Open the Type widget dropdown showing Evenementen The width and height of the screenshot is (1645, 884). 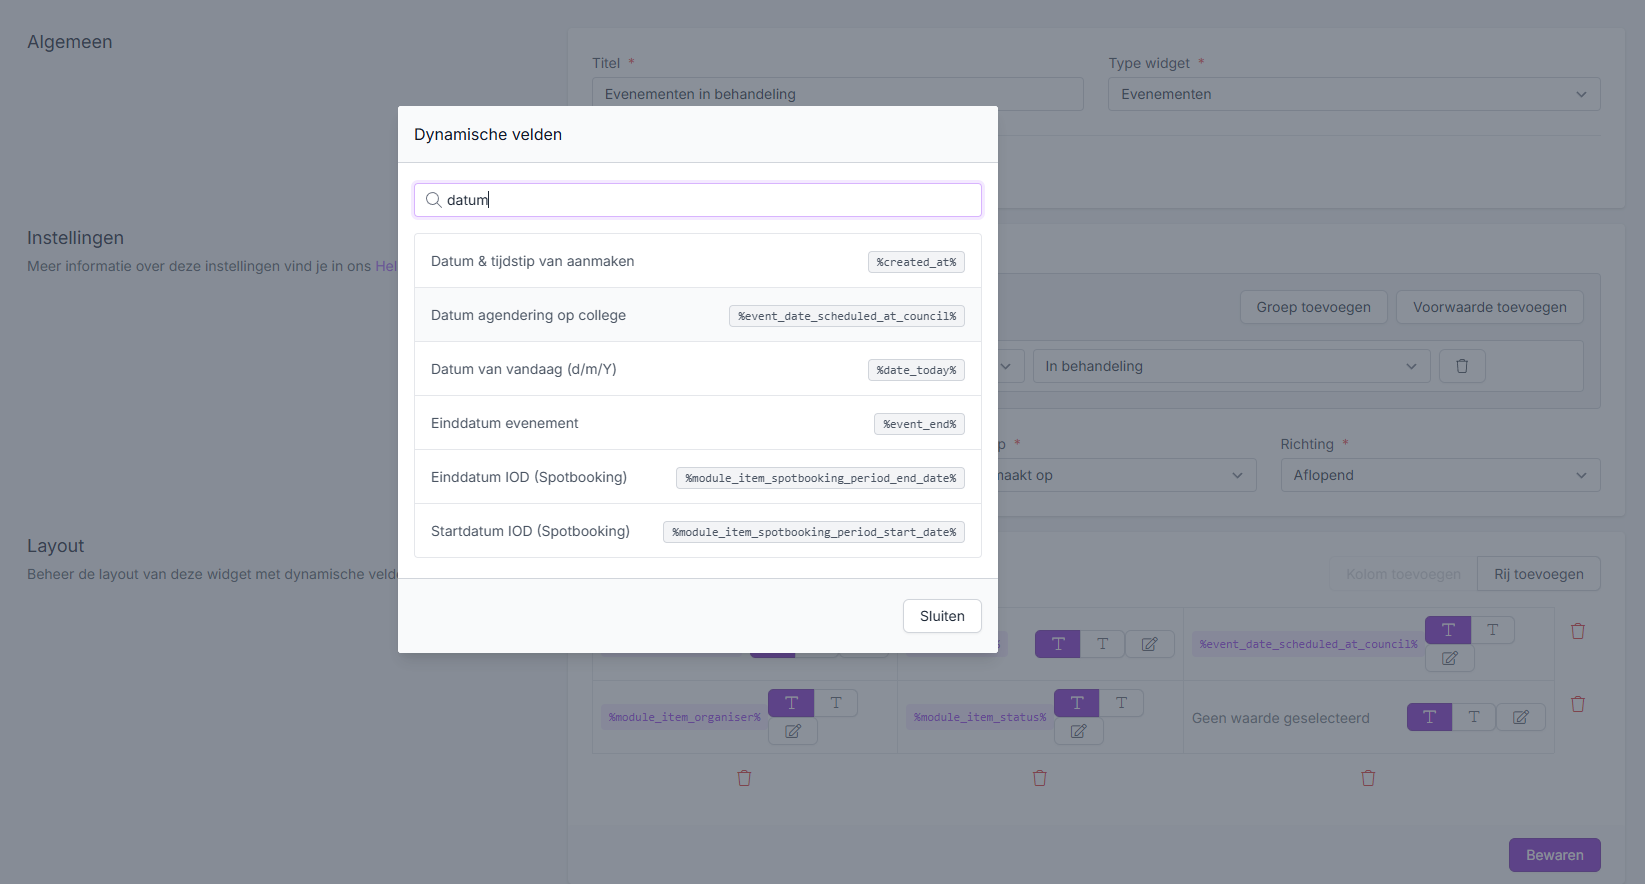(x=1353, y=94)
